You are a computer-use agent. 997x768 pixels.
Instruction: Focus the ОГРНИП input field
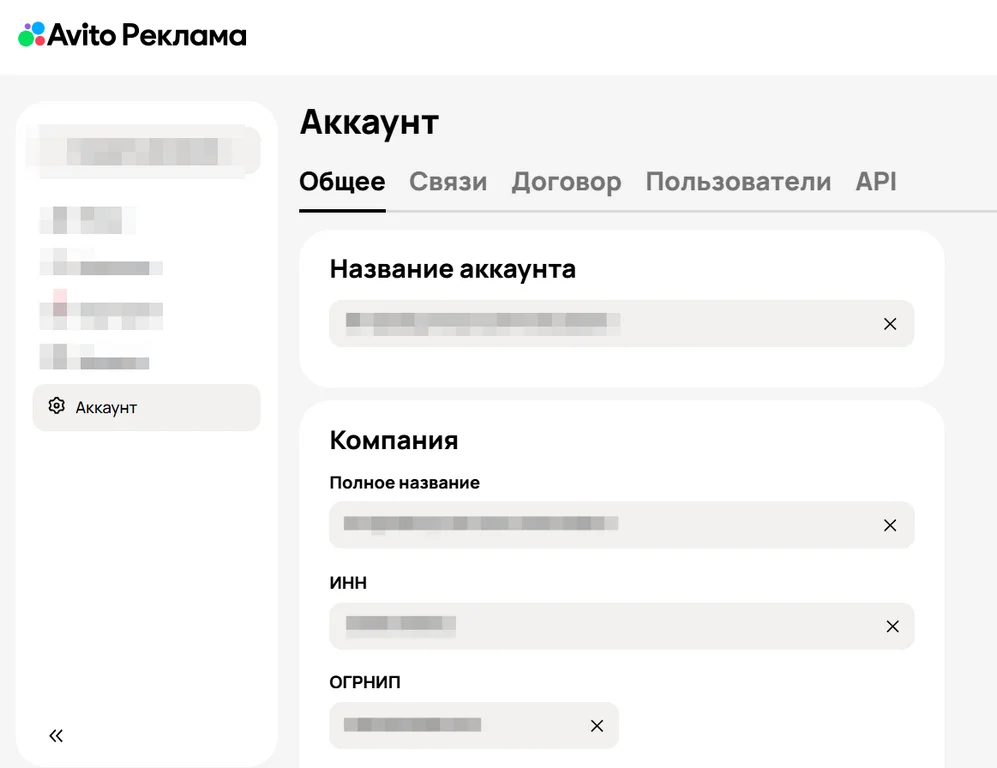(474, 725)
